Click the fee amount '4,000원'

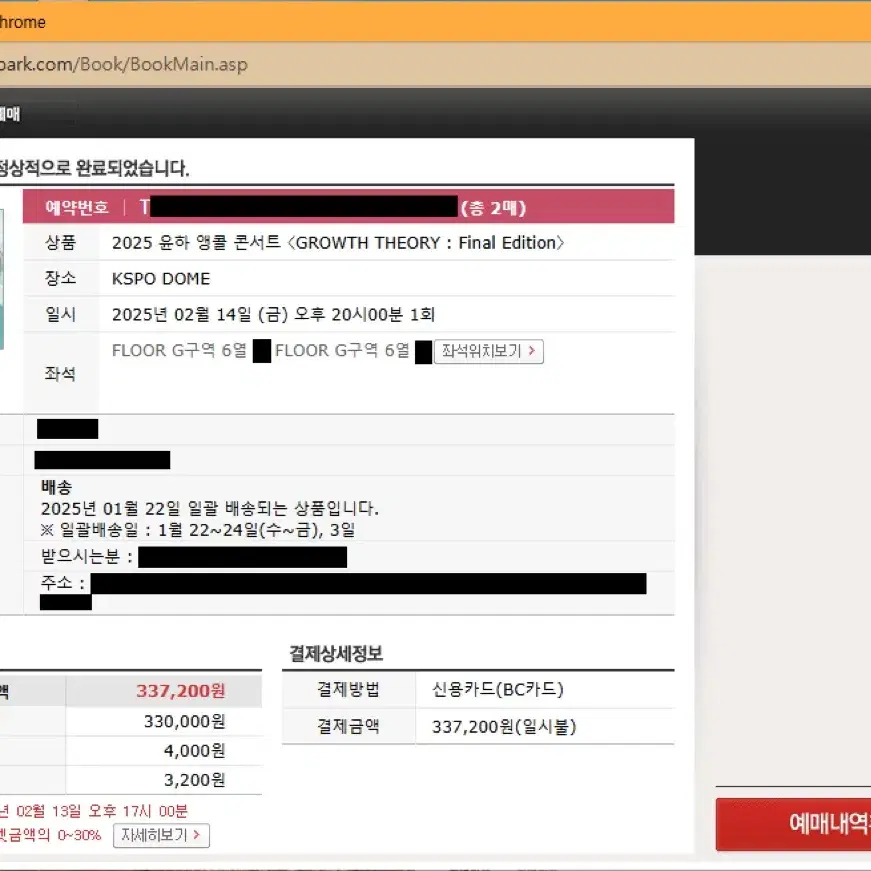point(194,751)
